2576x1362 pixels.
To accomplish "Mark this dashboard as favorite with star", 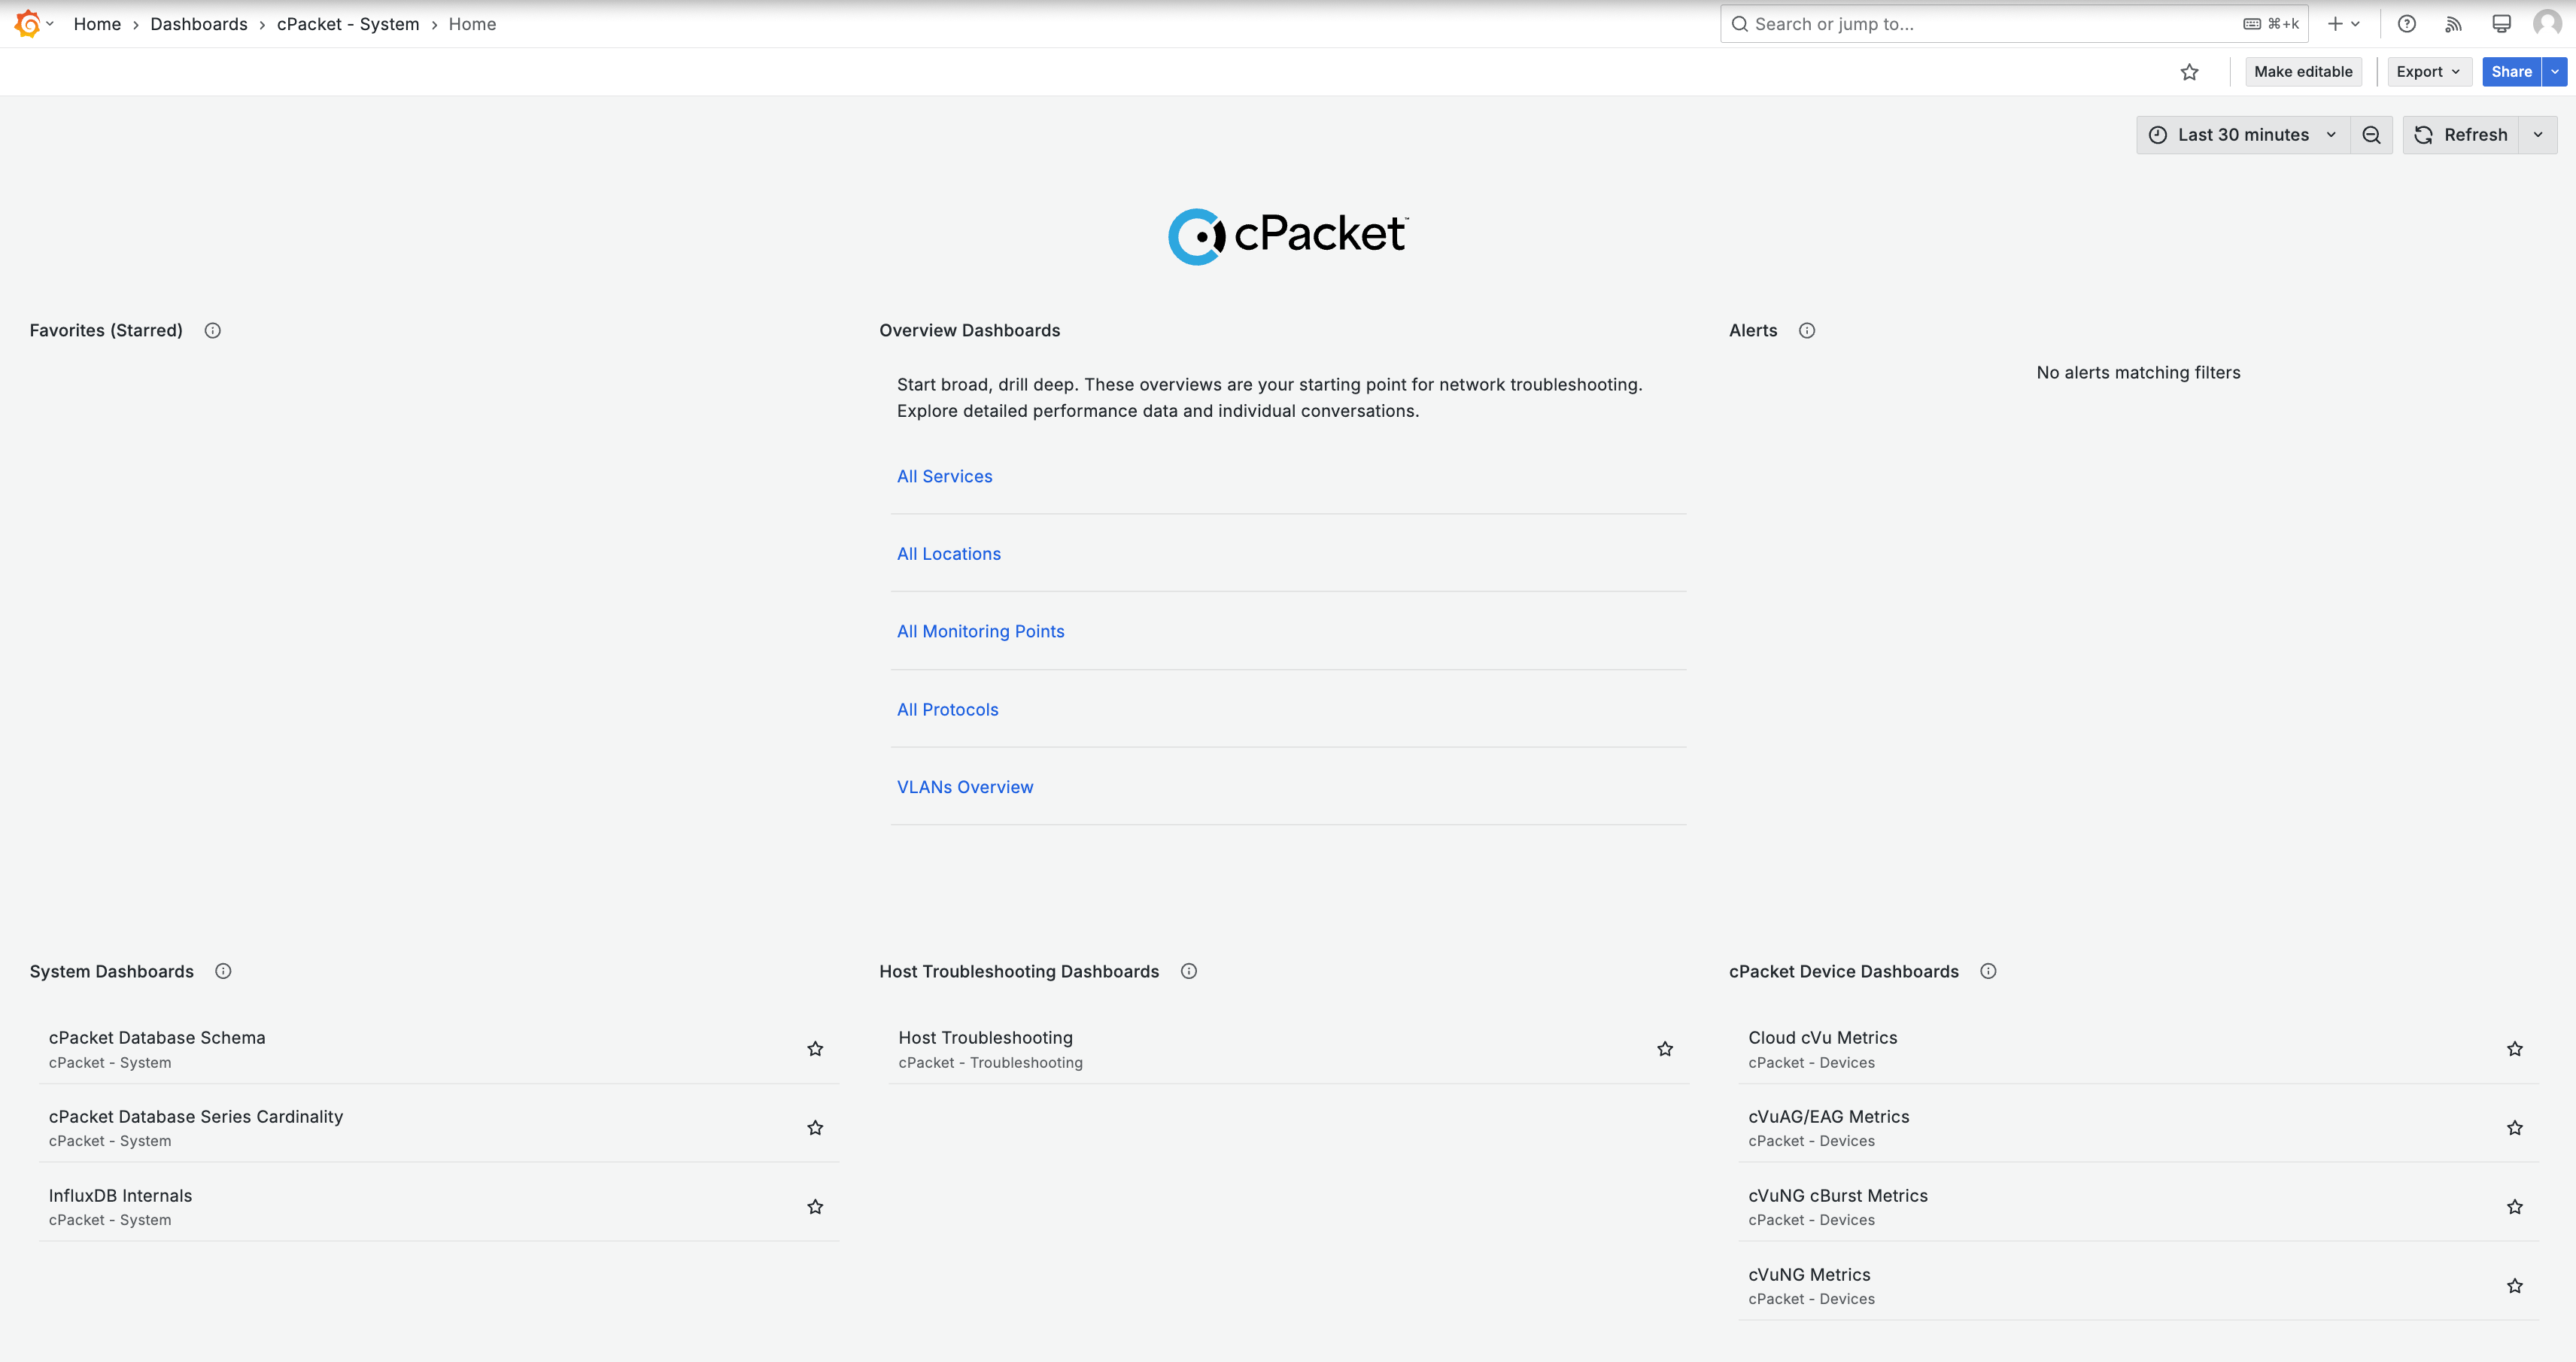I will 2190,72.
